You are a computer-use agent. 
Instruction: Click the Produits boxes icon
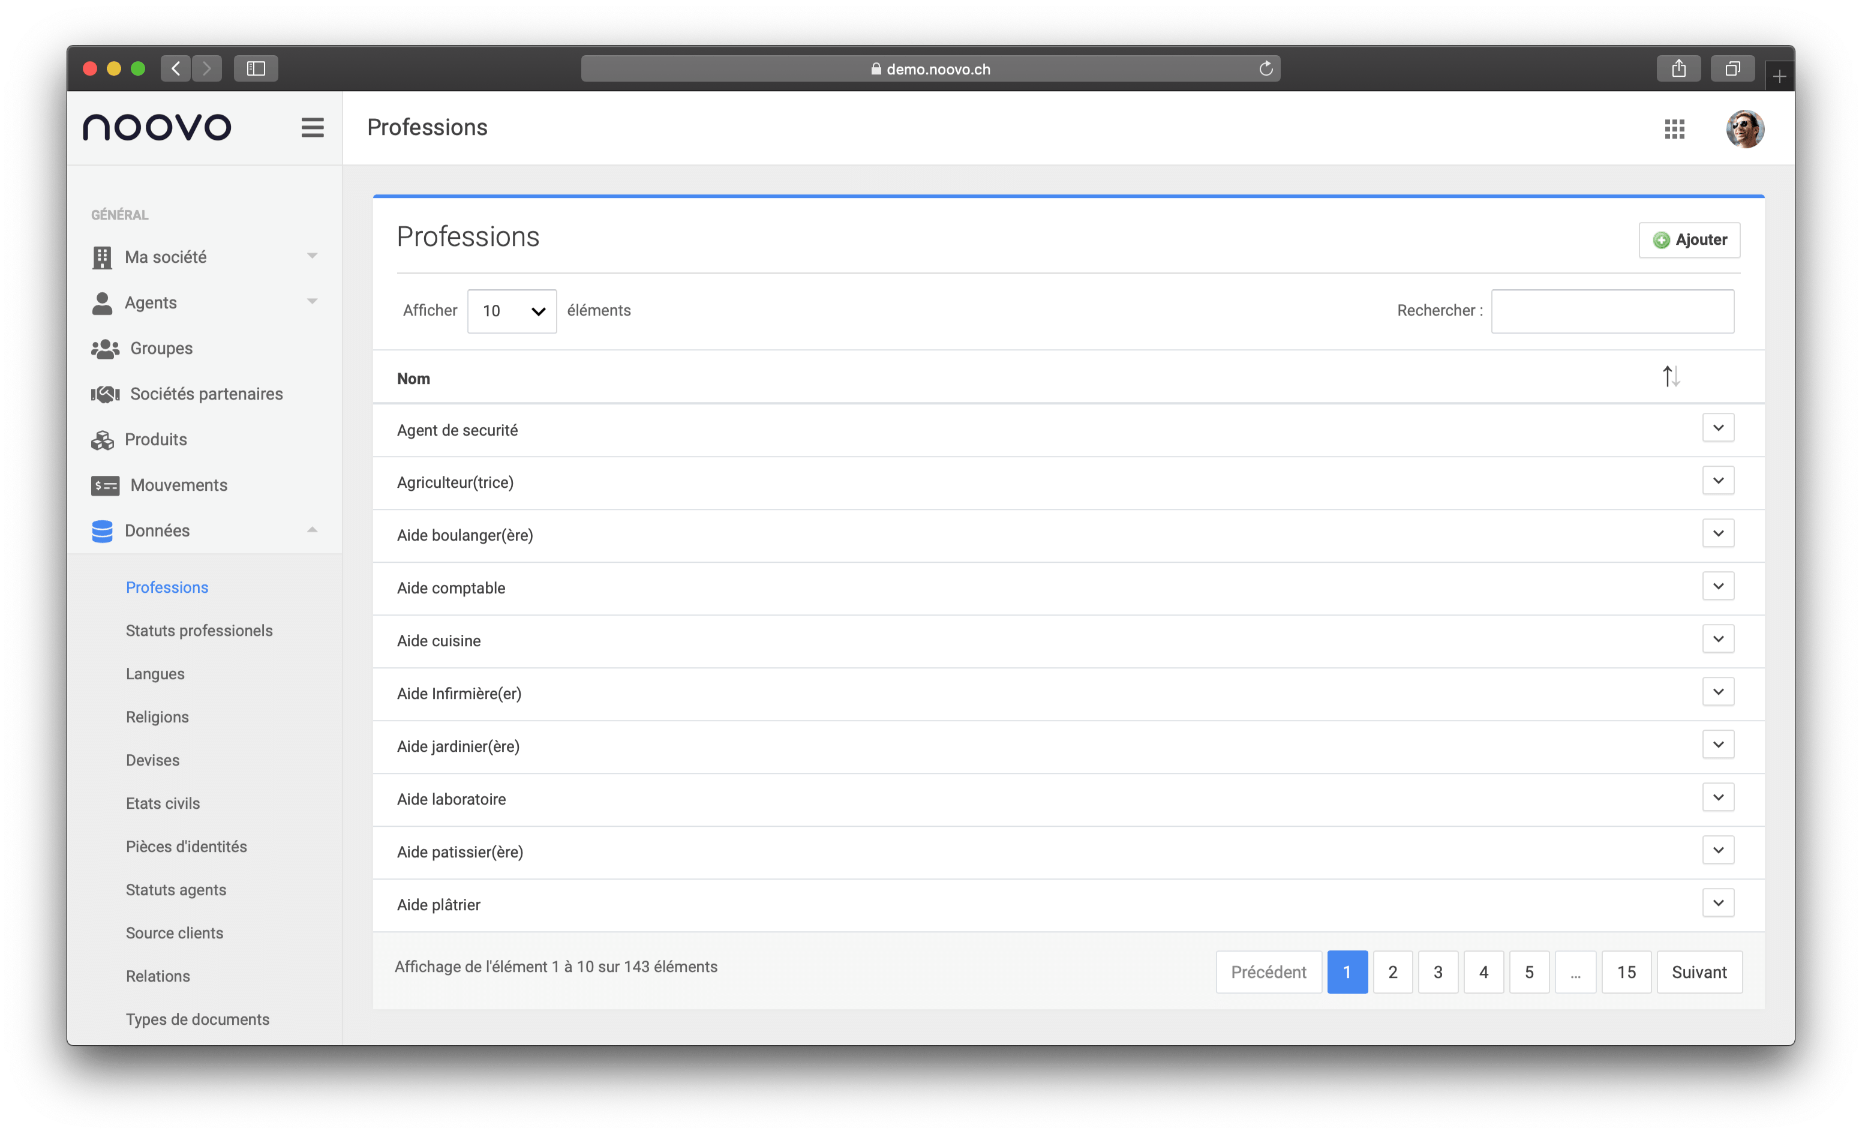102,440
